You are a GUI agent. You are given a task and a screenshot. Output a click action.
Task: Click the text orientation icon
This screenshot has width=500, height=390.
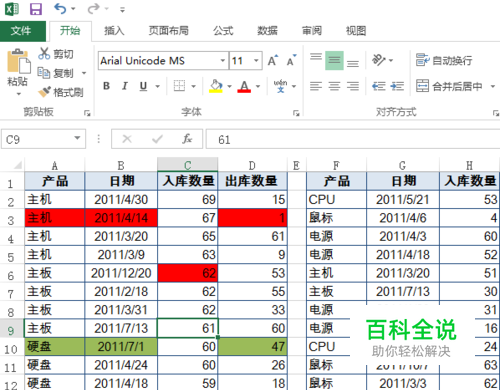pyautogui.click(x=379, y=60)
